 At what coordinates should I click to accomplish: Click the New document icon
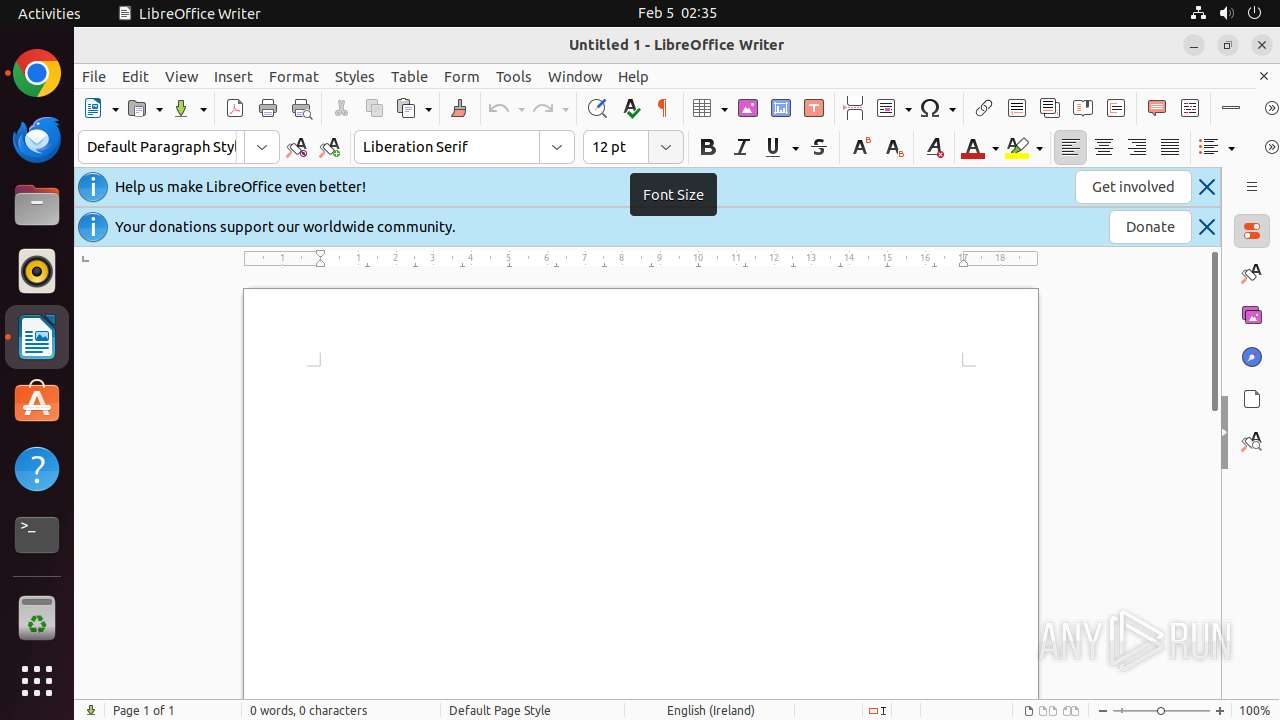click(x=93, y=109)
